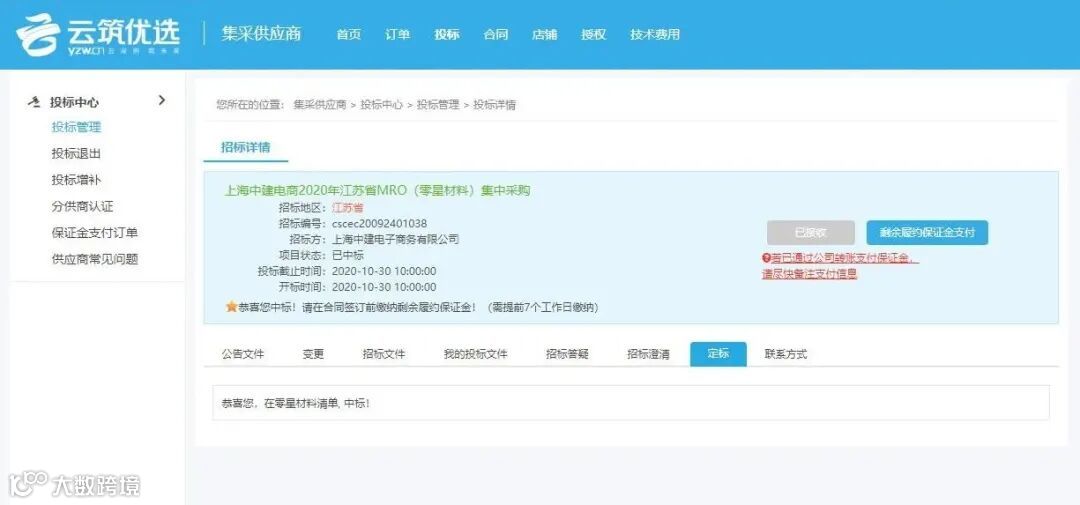This screenshot has height=505, width=1080.
Task: Open the 招标文件 tab
Action: [x=384, y=354]
